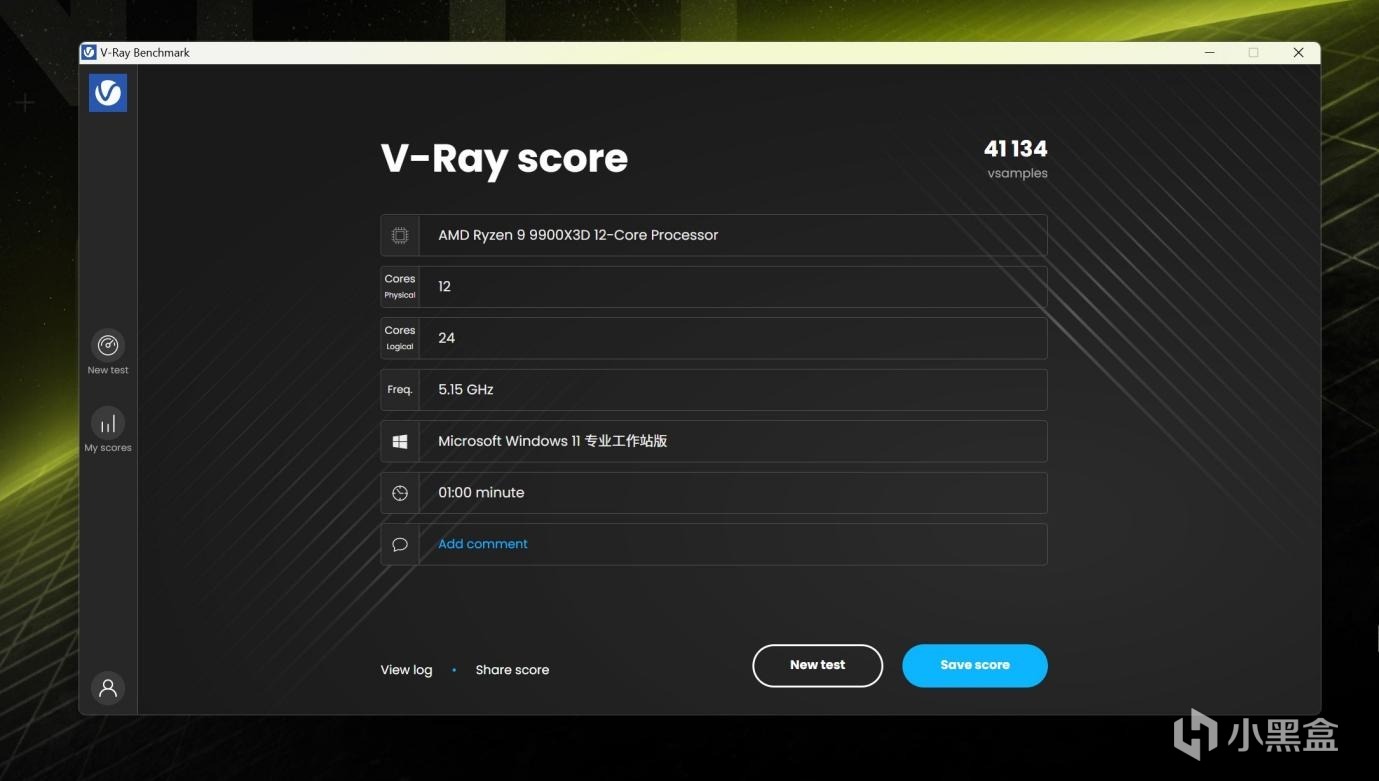Click logical cores value 24
Image resolution: width=1379 pixels, height=781 pixels.
[x=447, y=338]
